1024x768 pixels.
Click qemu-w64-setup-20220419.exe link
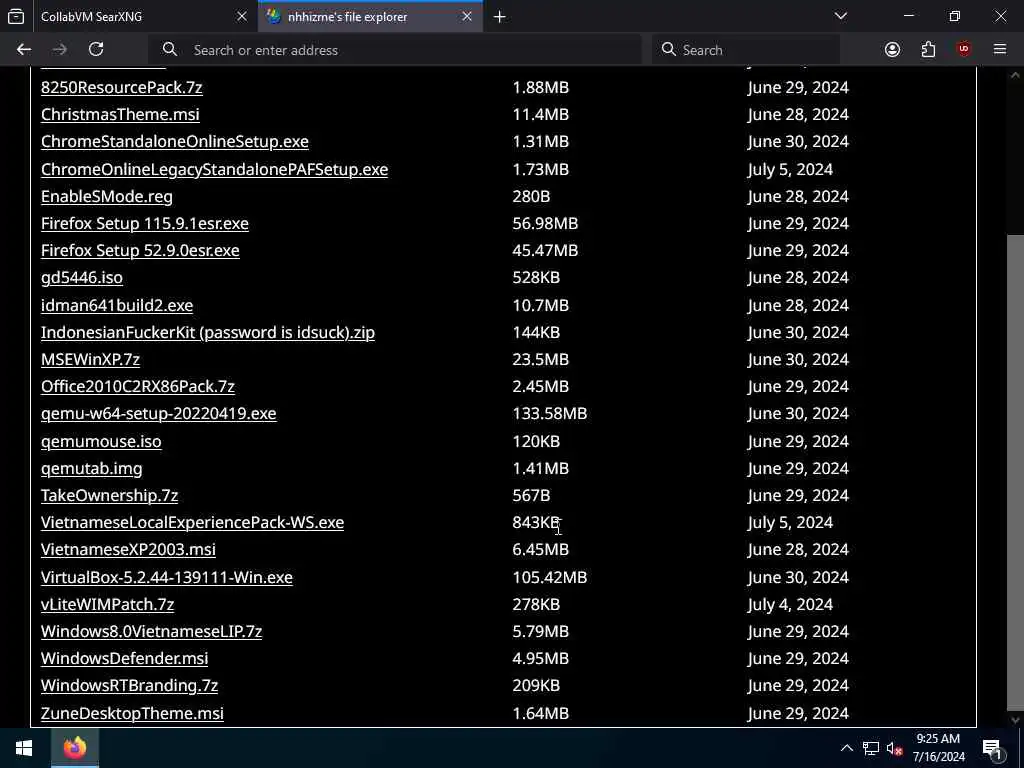159,414
